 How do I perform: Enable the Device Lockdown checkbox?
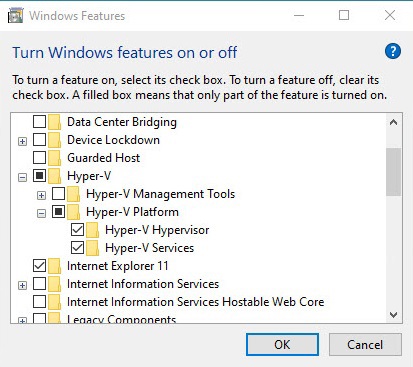pos(39,140)
